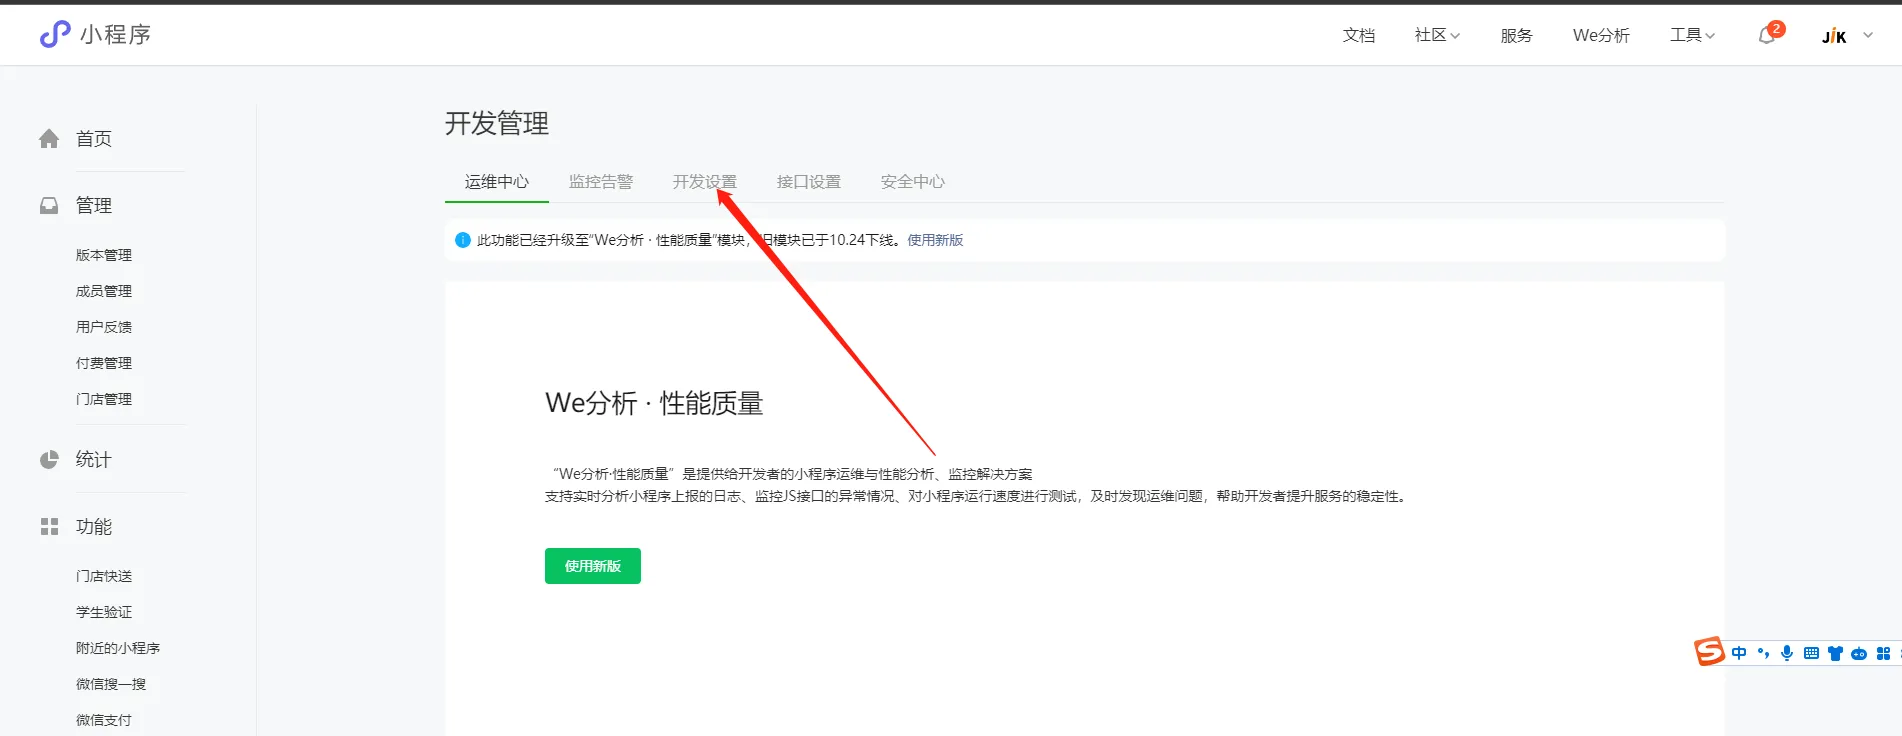This screenshot has height=736, width=1902.
Task: Switch to the 接口设置 tab
Action: 809,181
